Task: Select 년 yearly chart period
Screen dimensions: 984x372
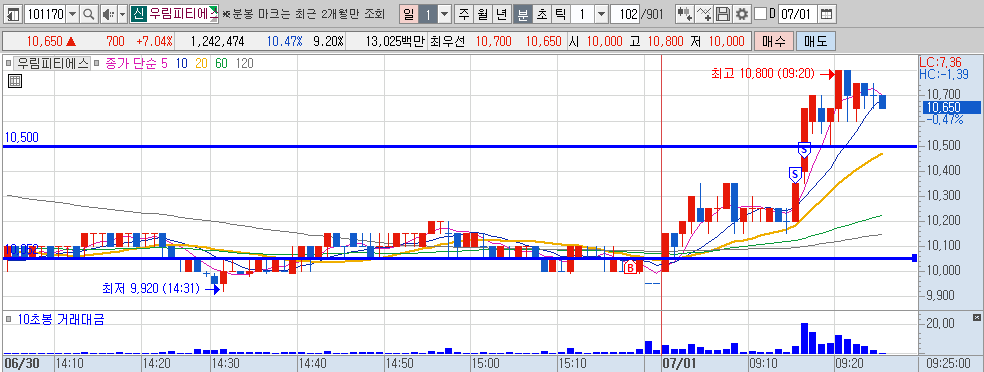Action: point(501,13)
